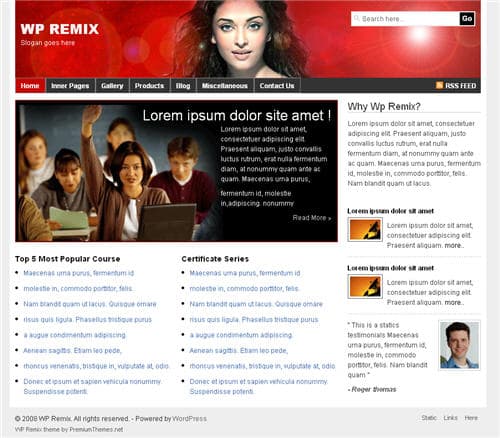The height and width of the screenshot is (438, 500).
Task: Select the Products menu item
Action: coord(149,86)
